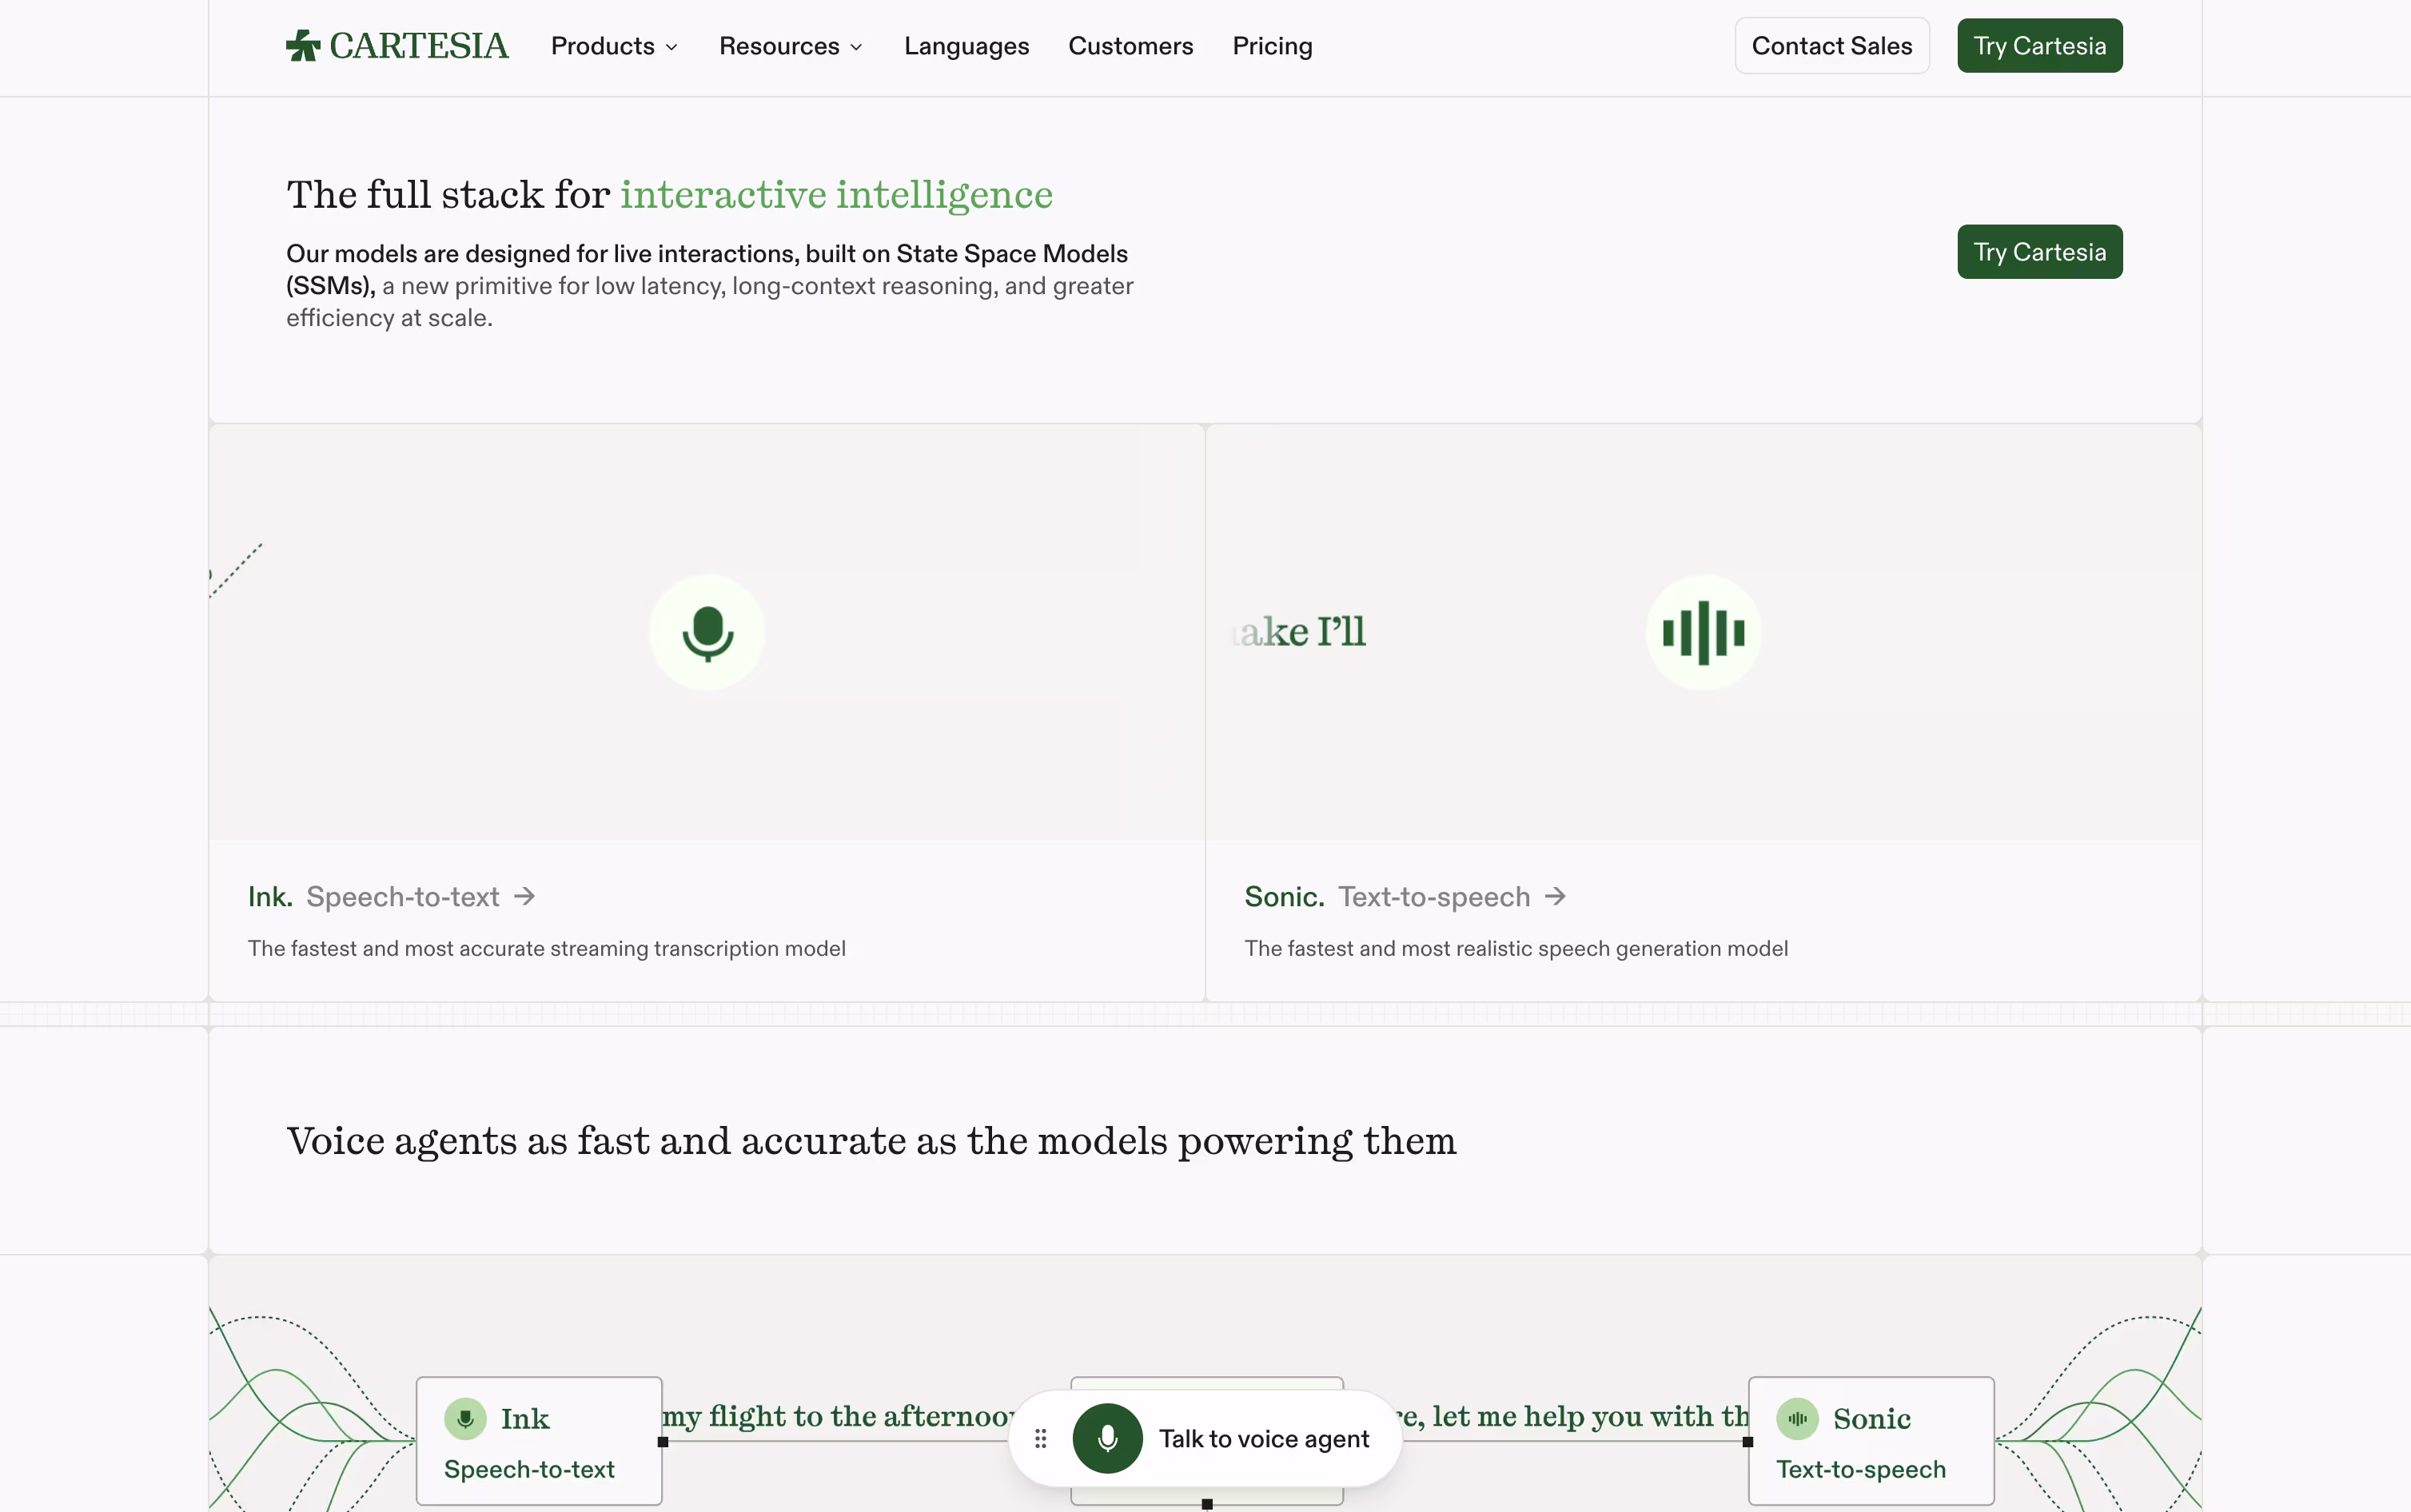Click the small microphone icon in the Ink node
2411x1512 pixels.
pos(465,1418)
